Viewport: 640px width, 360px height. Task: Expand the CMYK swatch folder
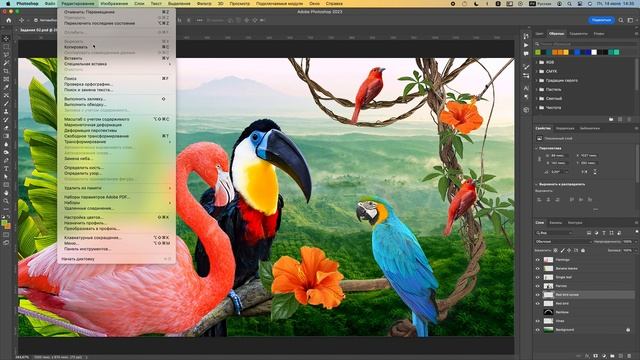pyautogui.click(x=537, y=71)
